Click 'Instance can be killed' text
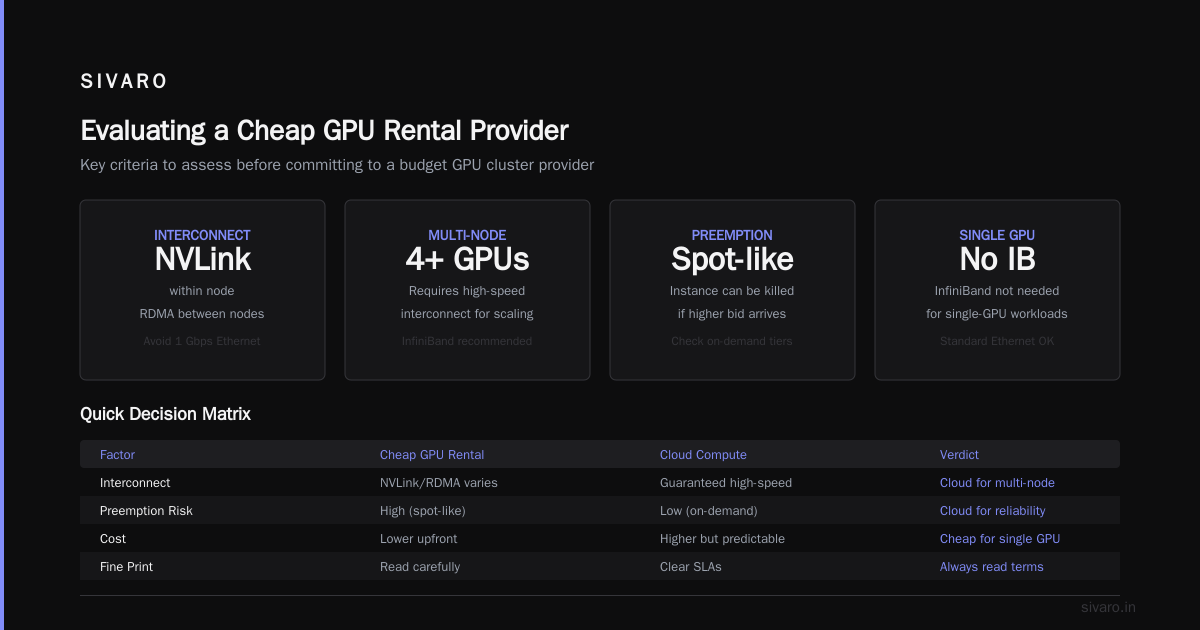The height and width of the screenshot is (630, 1200). point(732,291)
